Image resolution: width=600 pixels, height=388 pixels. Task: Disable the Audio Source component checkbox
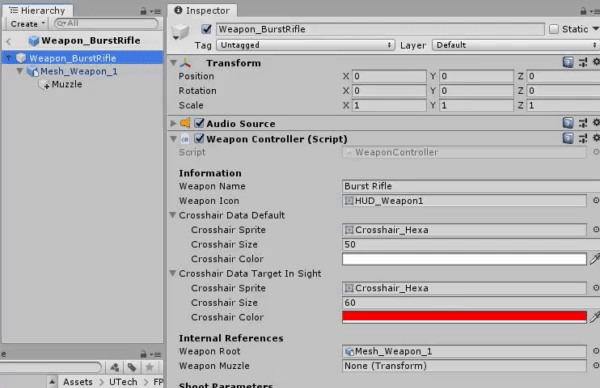pyautogui.click(x=199, y=123)
